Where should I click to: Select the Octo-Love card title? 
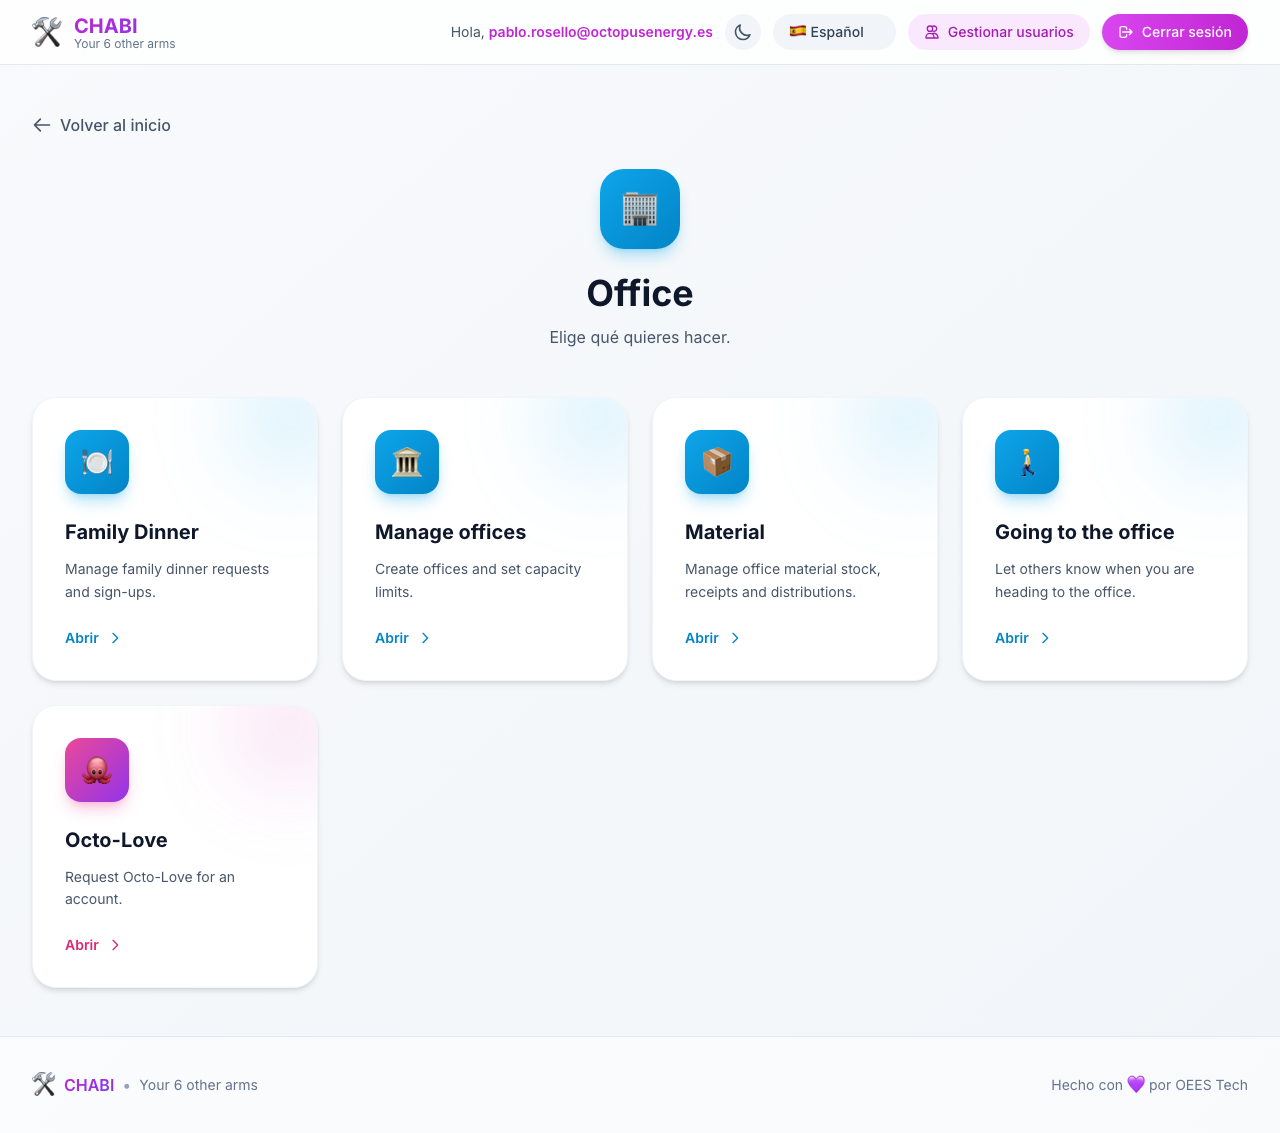[116, 840]
